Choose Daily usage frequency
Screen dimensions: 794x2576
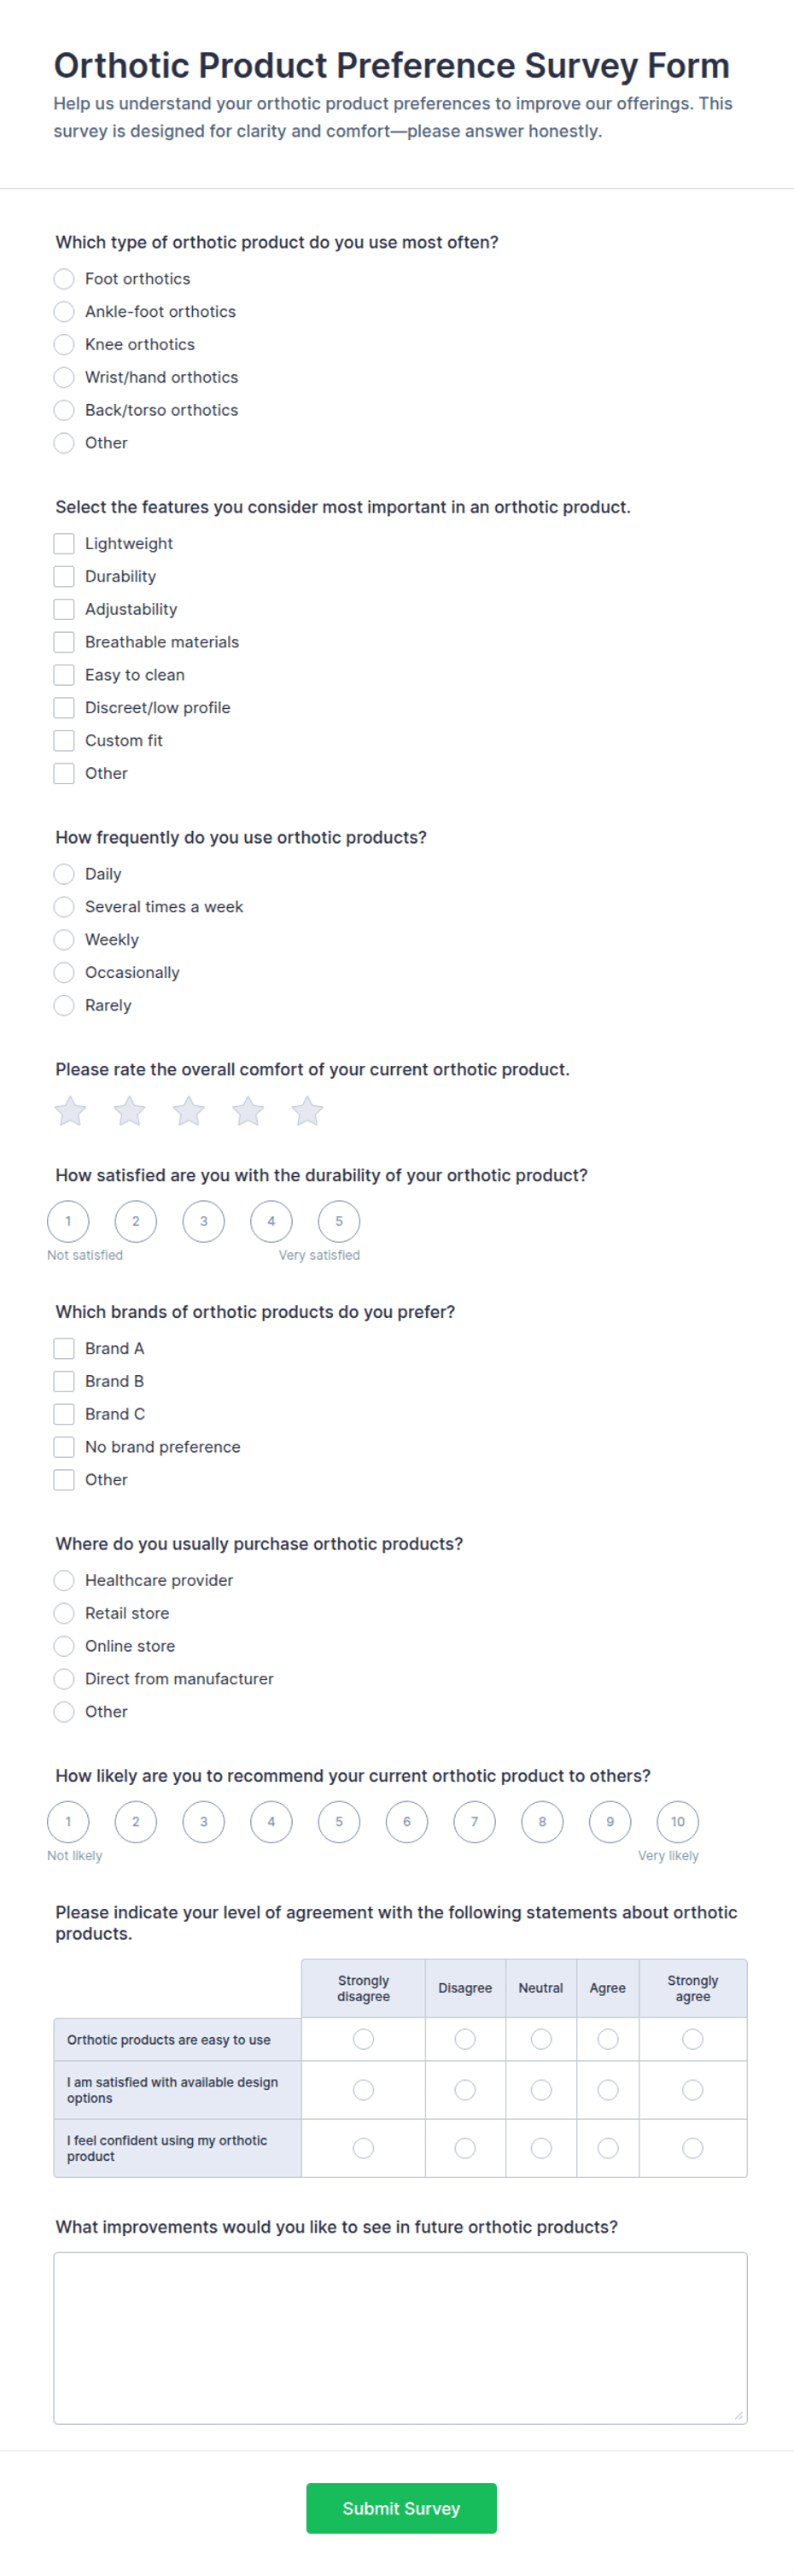pyautogui.click(x=64, y=874)
